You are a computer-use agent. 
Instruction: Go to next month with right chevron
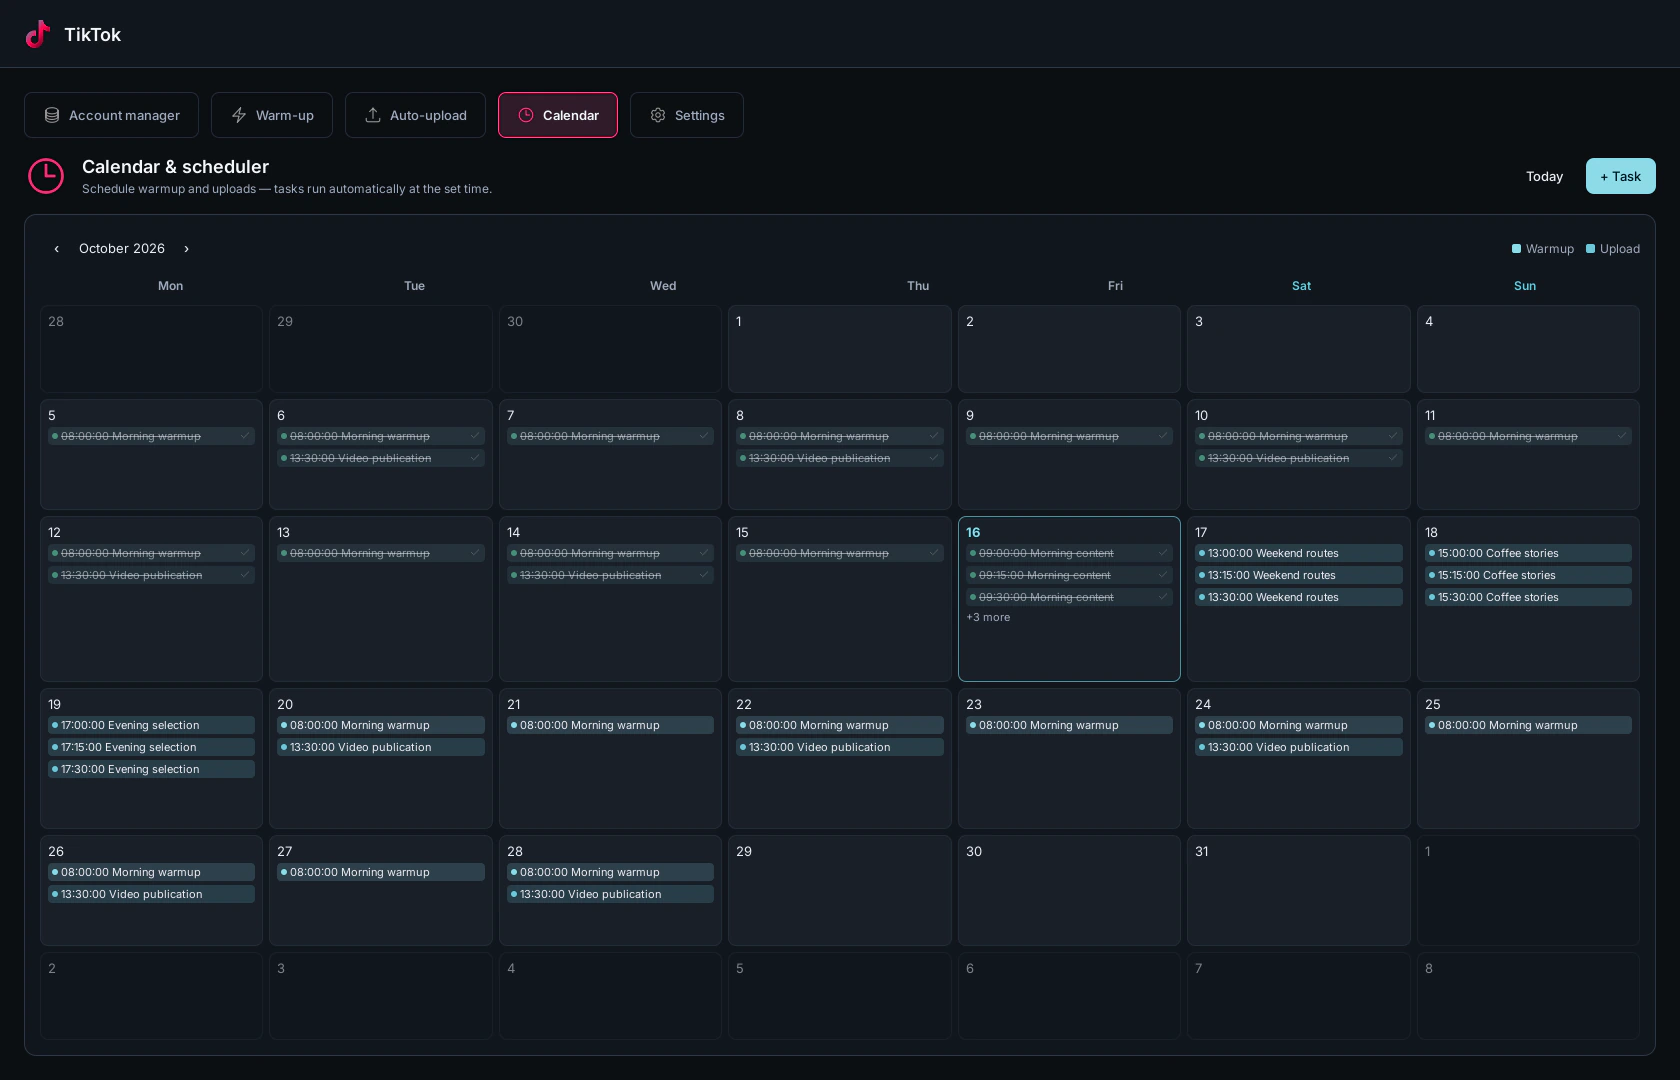click(186, 249)
